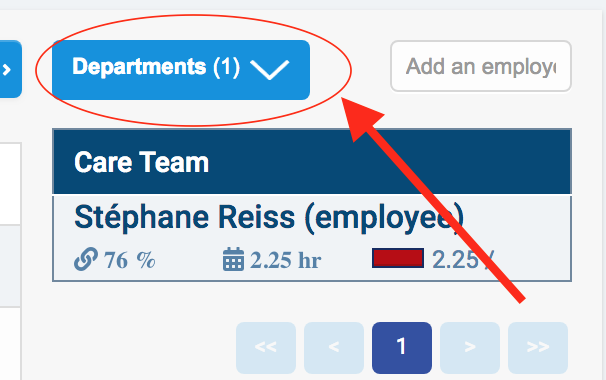
Task: Open Stéphane Reiss employee card
Action: click(x=312, y=238)
